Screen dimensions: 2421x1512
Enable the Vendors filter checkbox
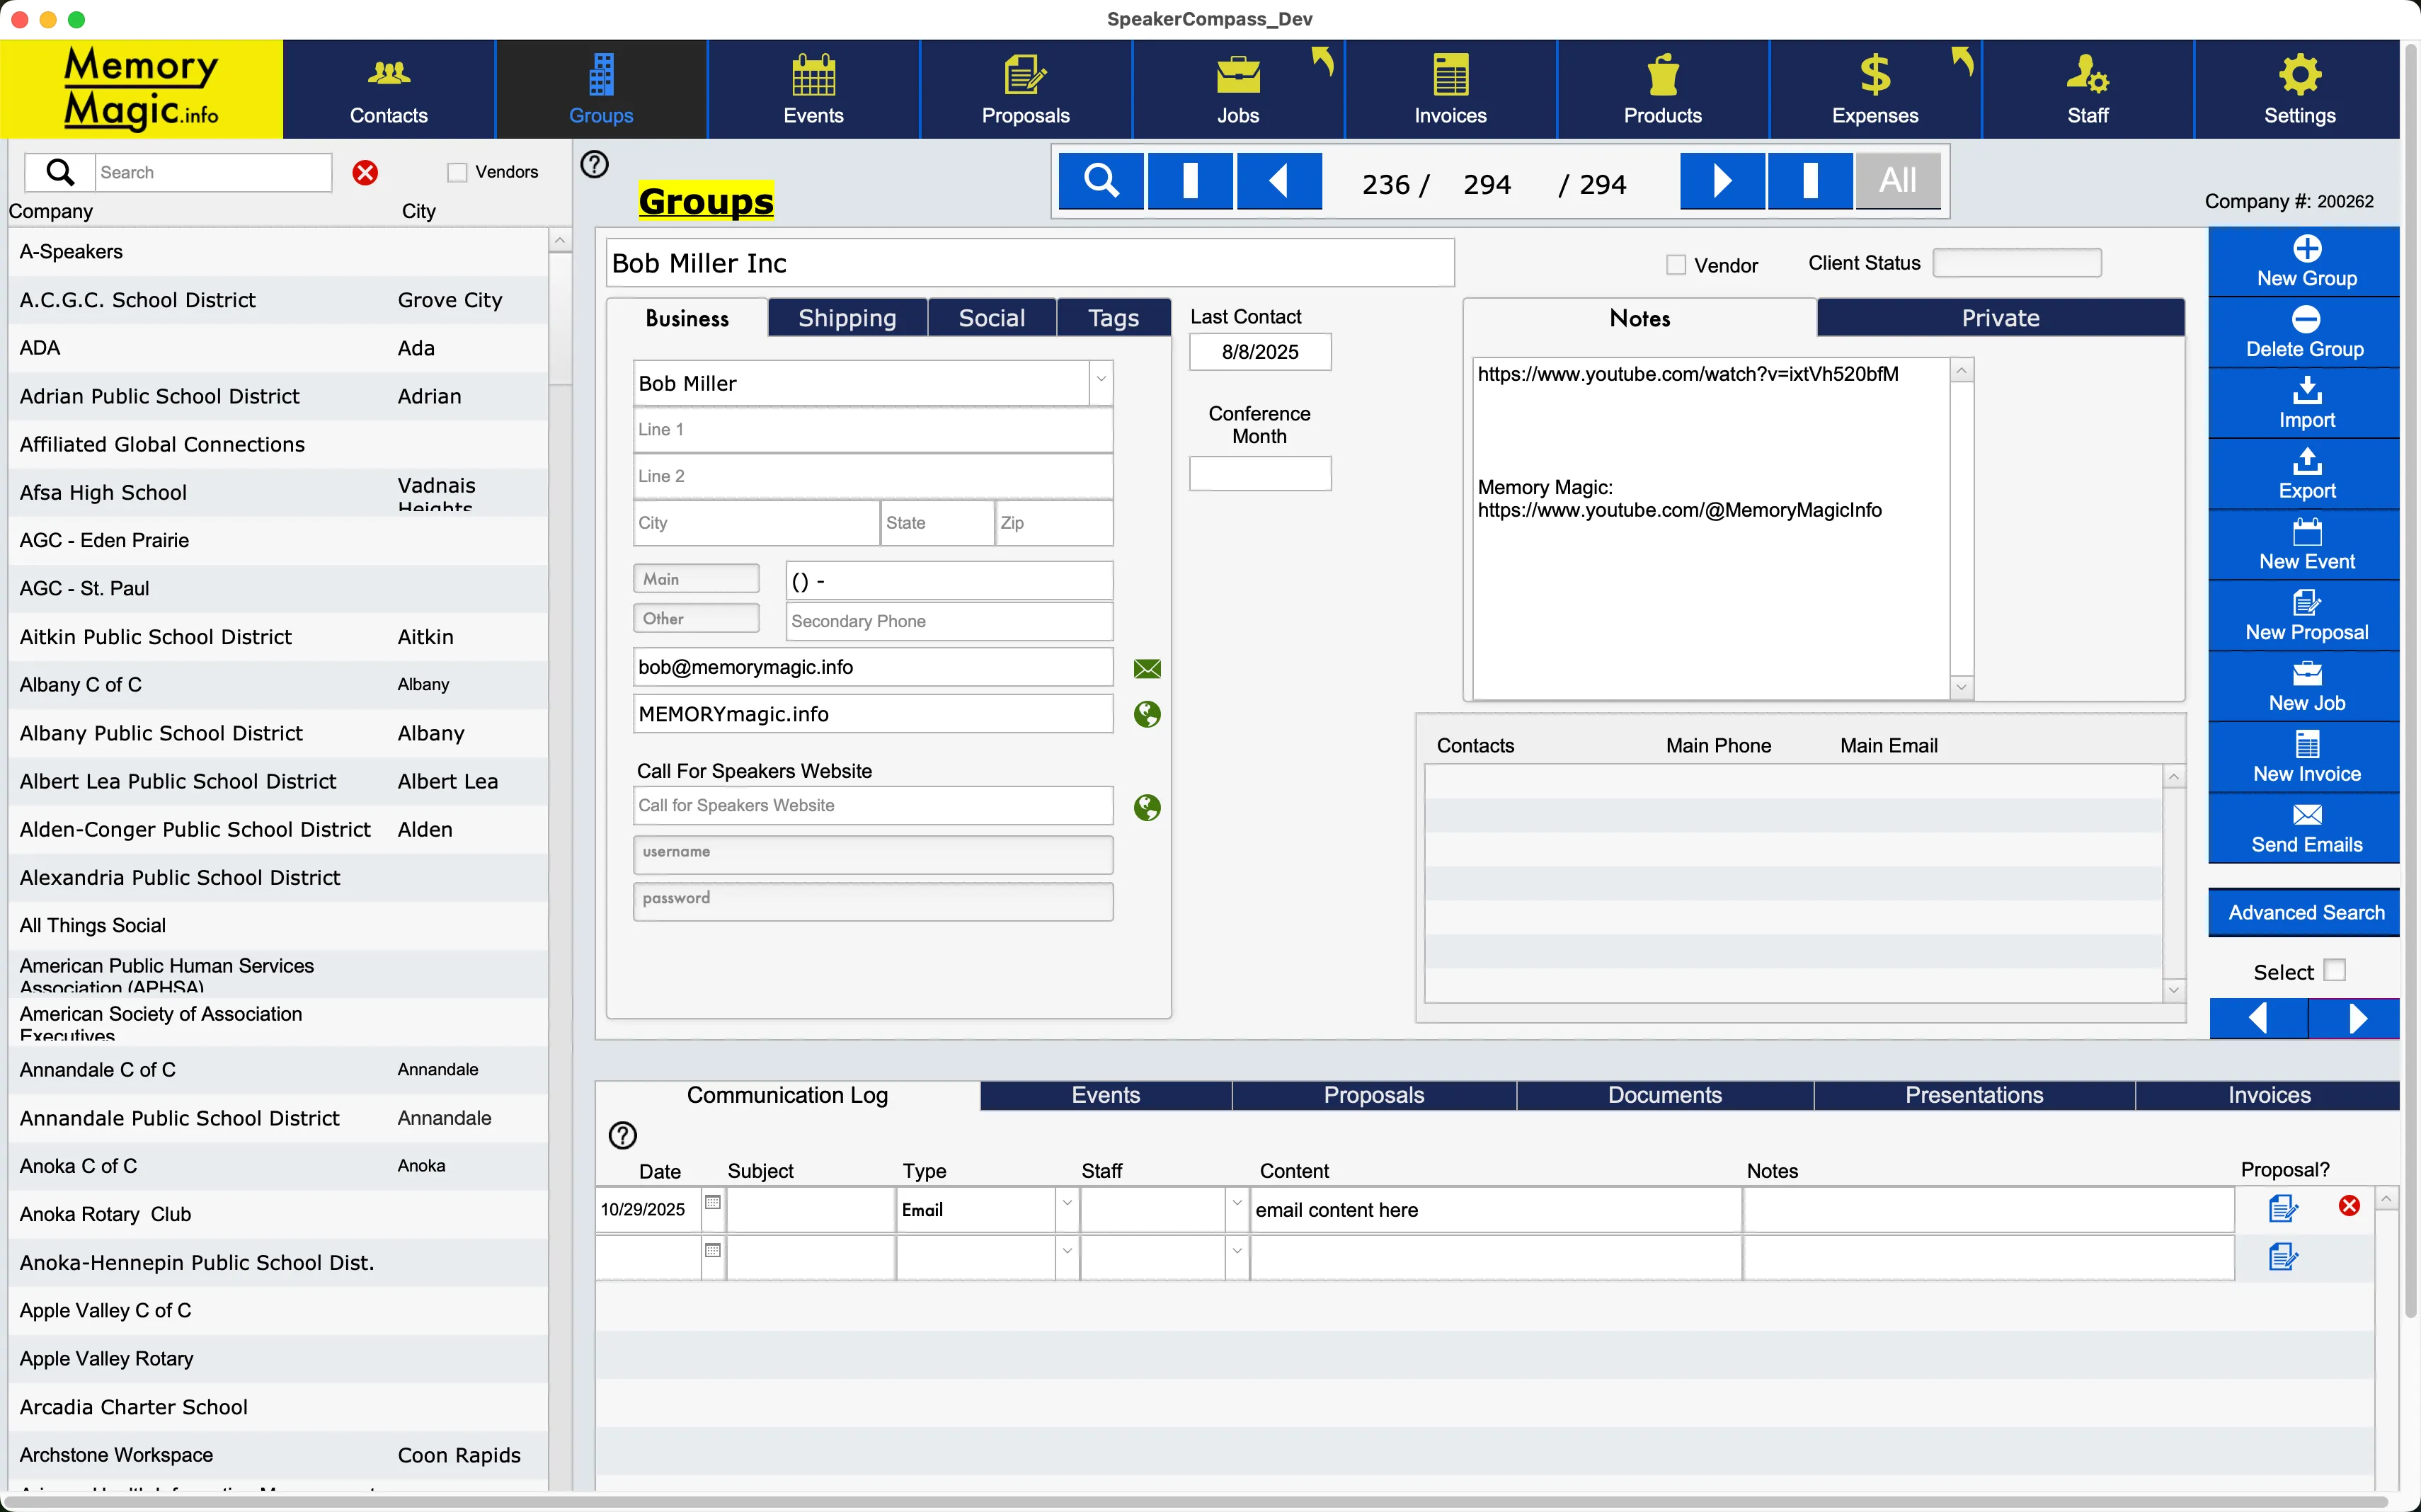pyautogui.click(x=457, y=172)
